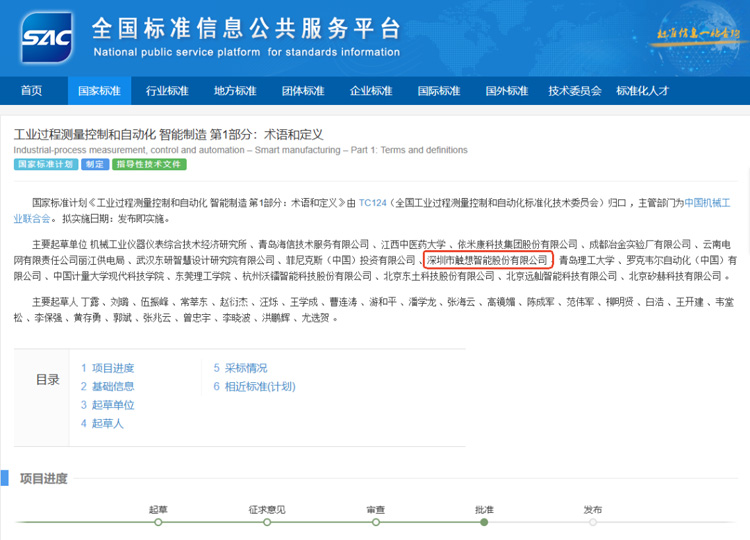Go to the 行业标准 section
This screenshot has width=750, height=540.
click(x=167, y=91)
